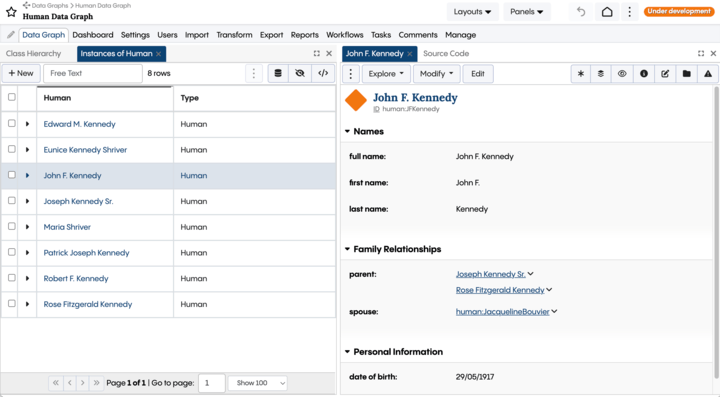720x397 pixels.
Task: Click the Under development status badge
Action: pos(679,11)
